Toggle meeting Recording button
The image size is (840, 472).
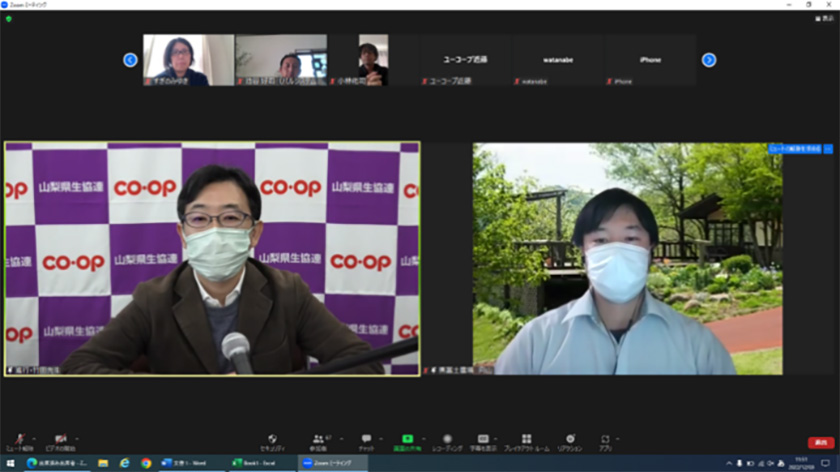(x=447, y=442)
